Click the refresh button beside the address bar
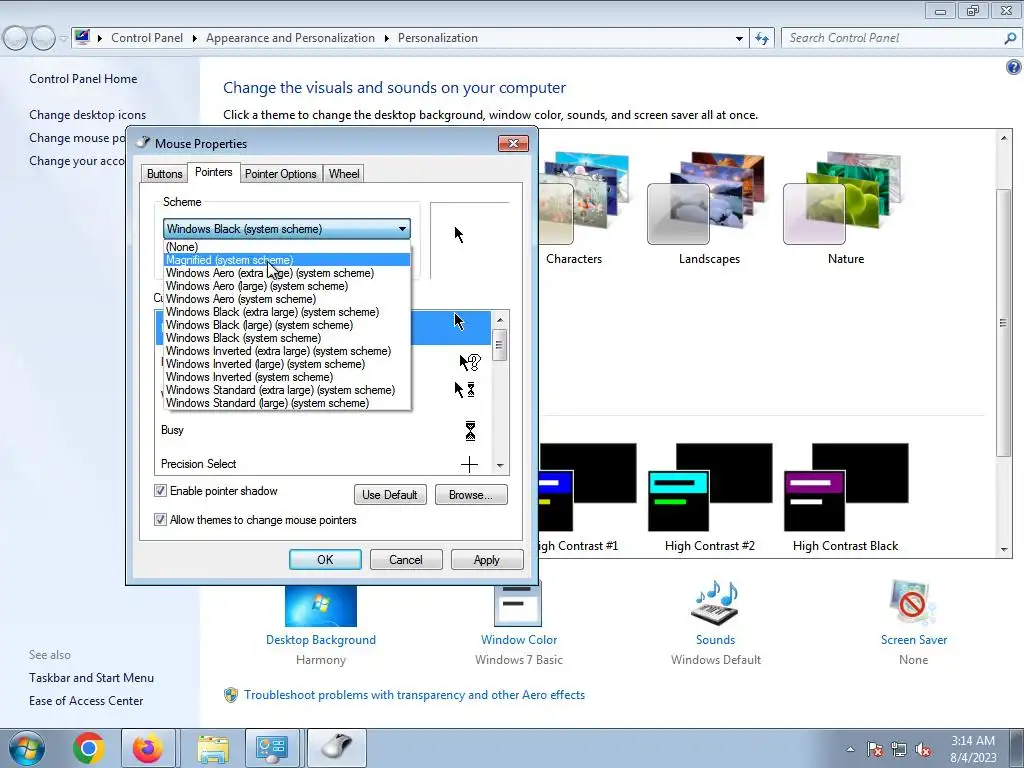The height and width of the screenshot is (768, 1024). click(762, 38)
